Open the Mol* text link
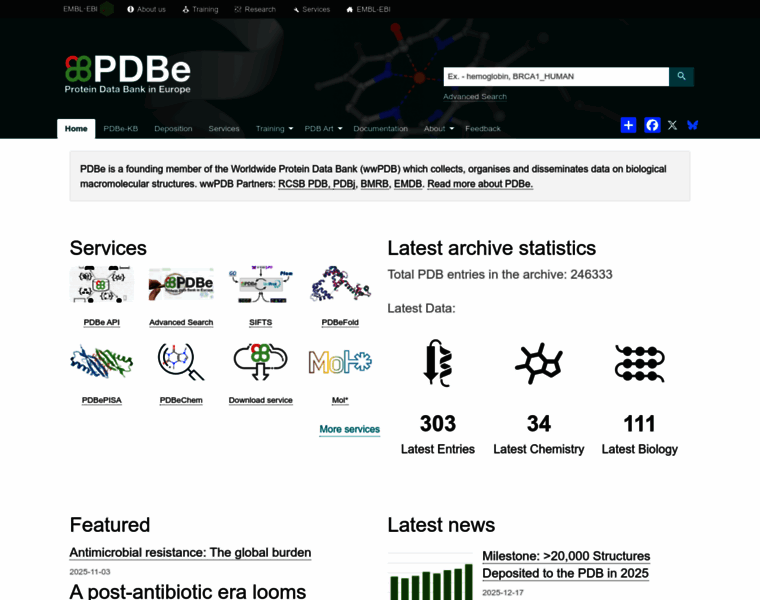This screenshot has height=600, width=760. (x=340, y=400)
